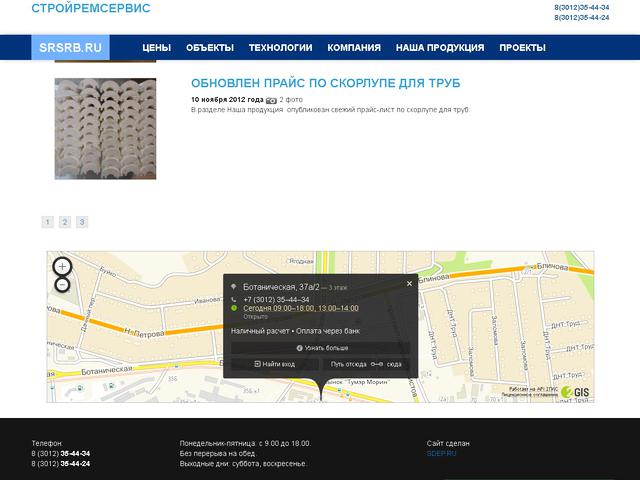Image resolution: width=640 pixels, height=480 pixels.
Task: Open the pipe shell photo thumbnail
Action: [x=105, y=129]
